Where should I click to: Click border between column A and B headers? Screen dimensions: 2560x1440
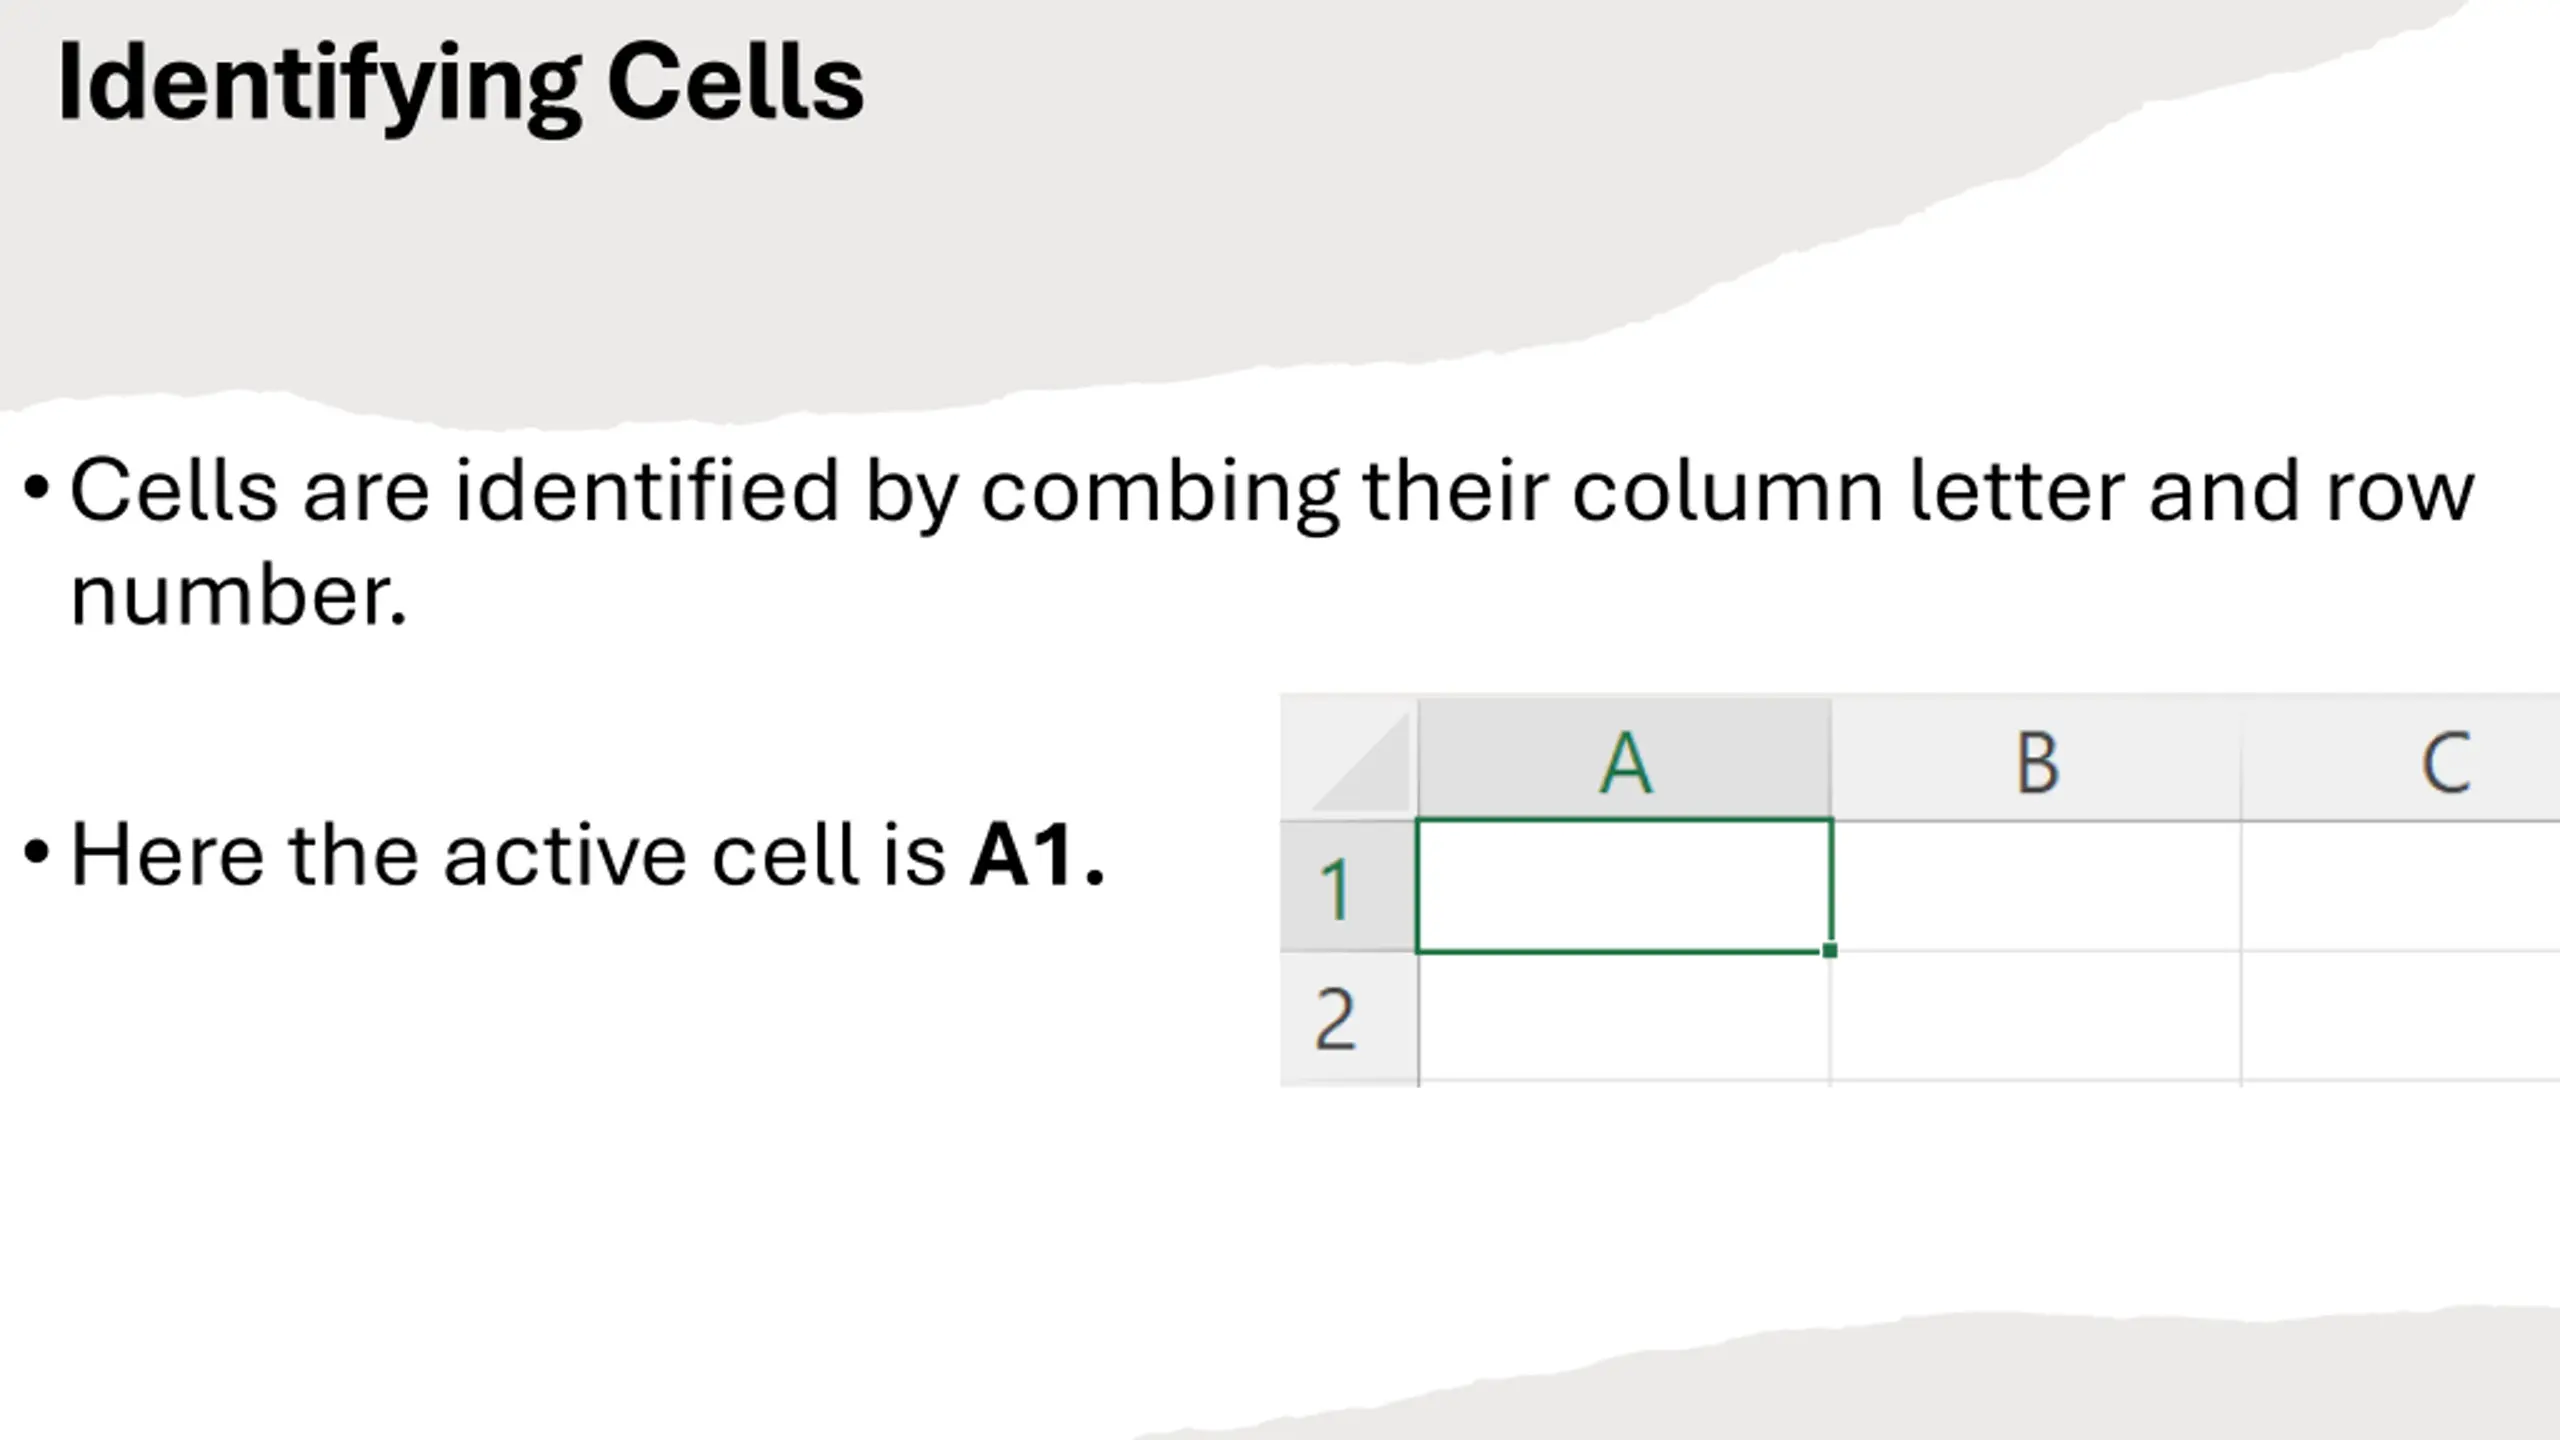click(1832, 758)
